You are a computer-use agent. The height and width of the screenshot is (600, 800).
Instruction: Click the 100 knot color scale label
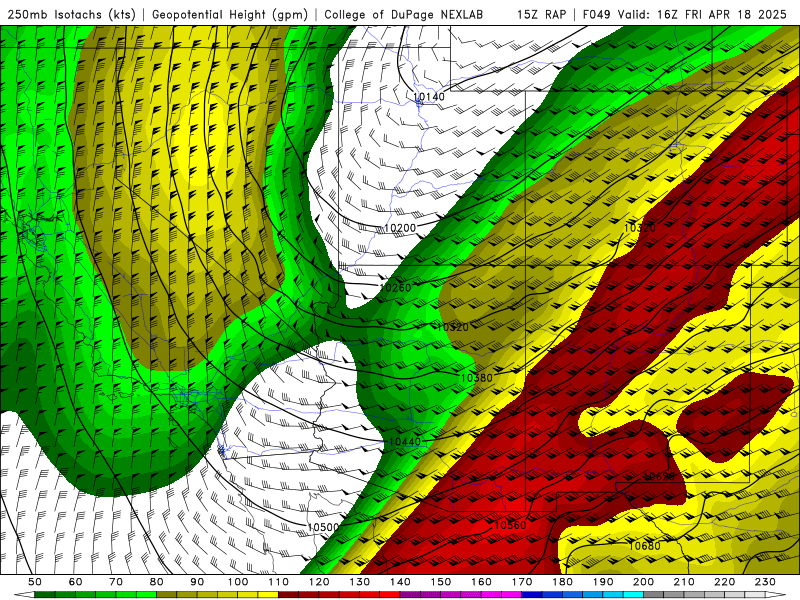(238, 582)
